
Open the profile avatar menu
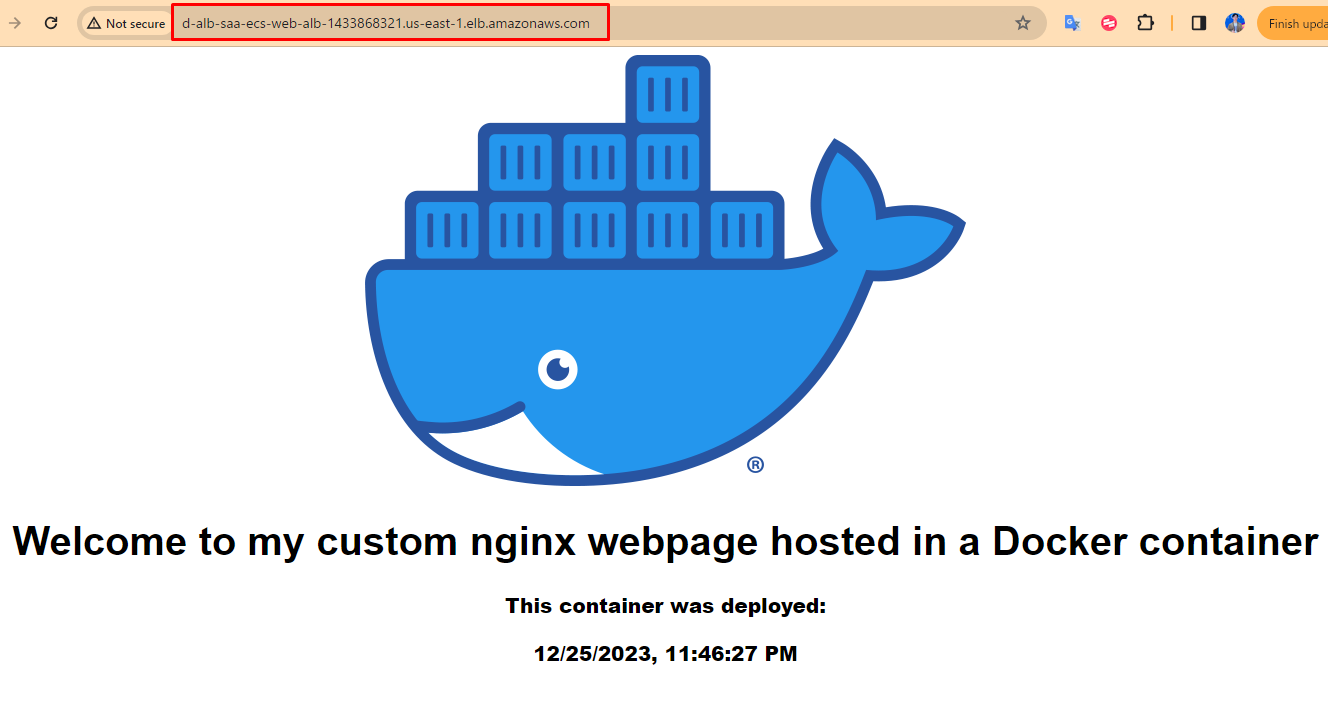[1235, 23]
